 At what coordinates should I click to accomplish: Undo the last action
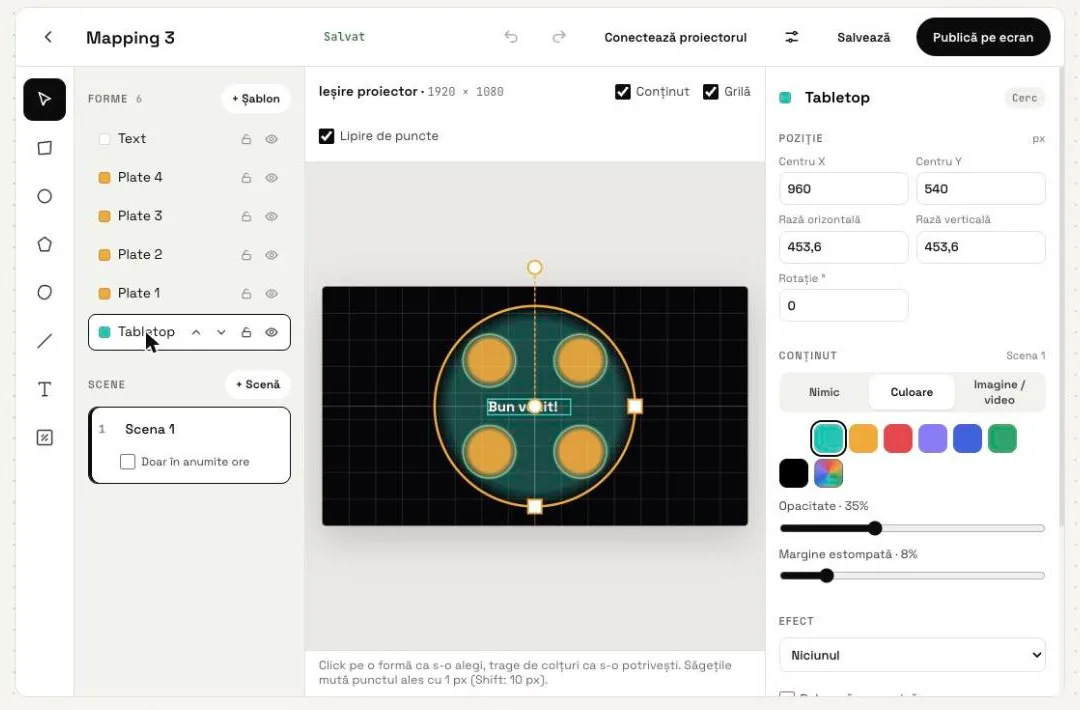click(510, 37)
